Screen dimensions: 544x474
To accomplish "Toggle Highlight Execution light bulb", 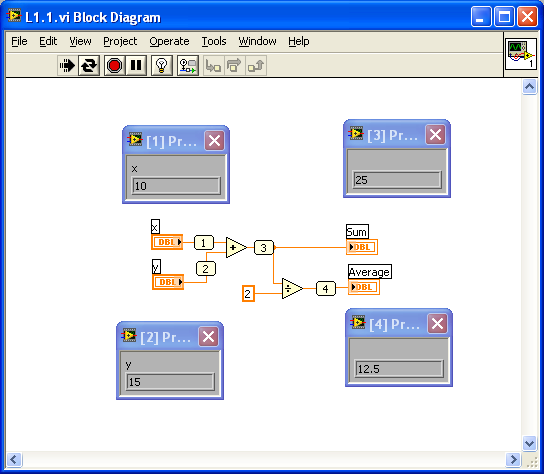I will tap(162, 65).
